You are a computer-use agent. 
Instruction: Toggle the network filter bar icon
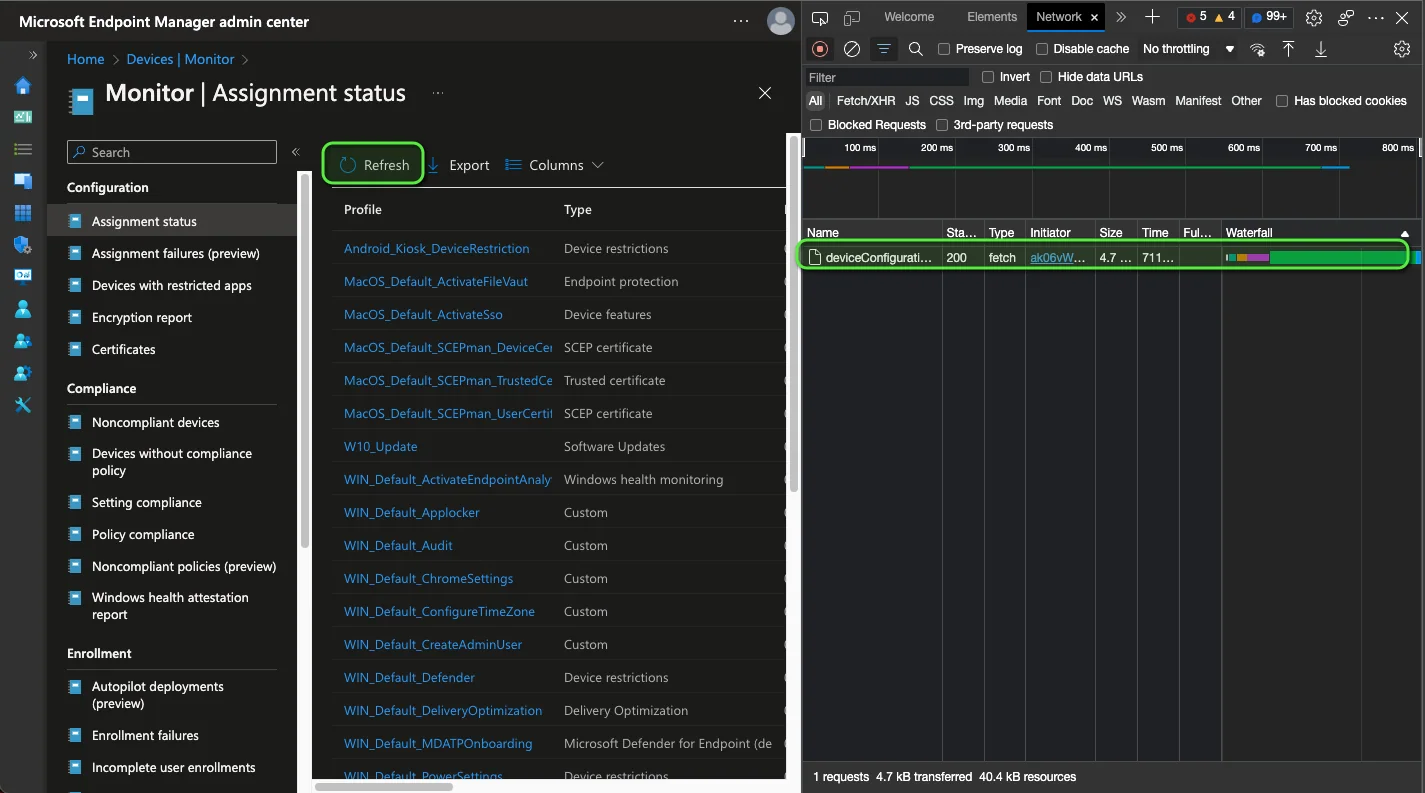884,49
